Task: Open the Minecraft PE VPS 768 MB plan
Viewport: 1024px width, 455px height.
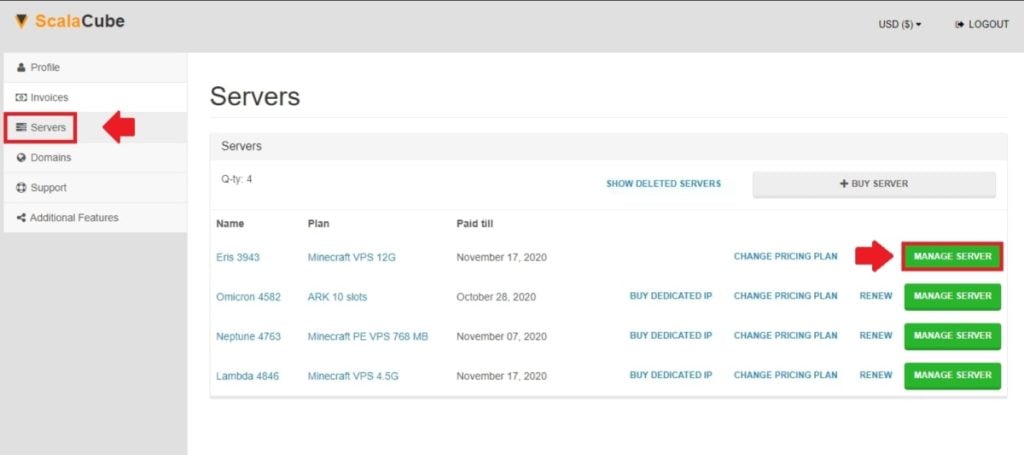Action: [x=367, y=336]
